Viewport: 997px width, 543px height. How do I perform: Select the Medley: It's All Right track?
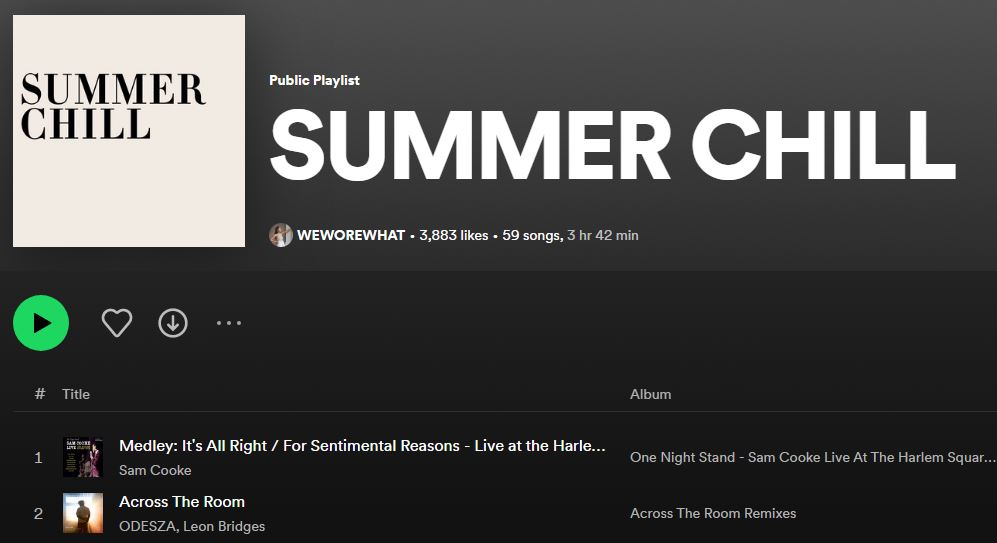point(362,446)
